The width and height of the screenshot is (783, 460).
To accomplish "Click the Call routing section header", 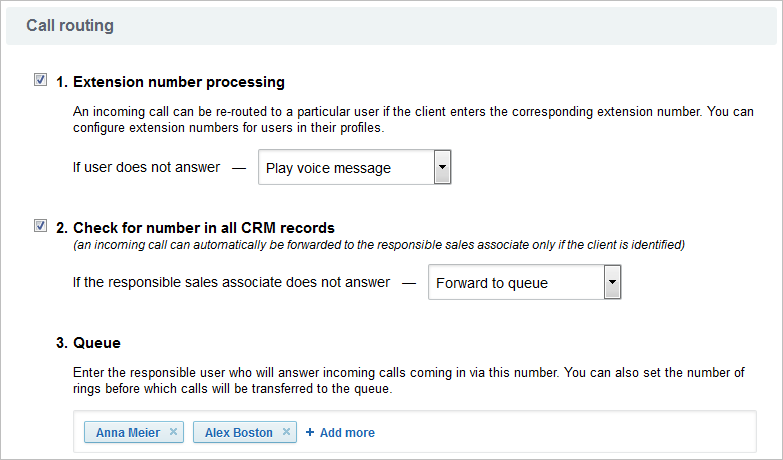I will click(70, 25).
